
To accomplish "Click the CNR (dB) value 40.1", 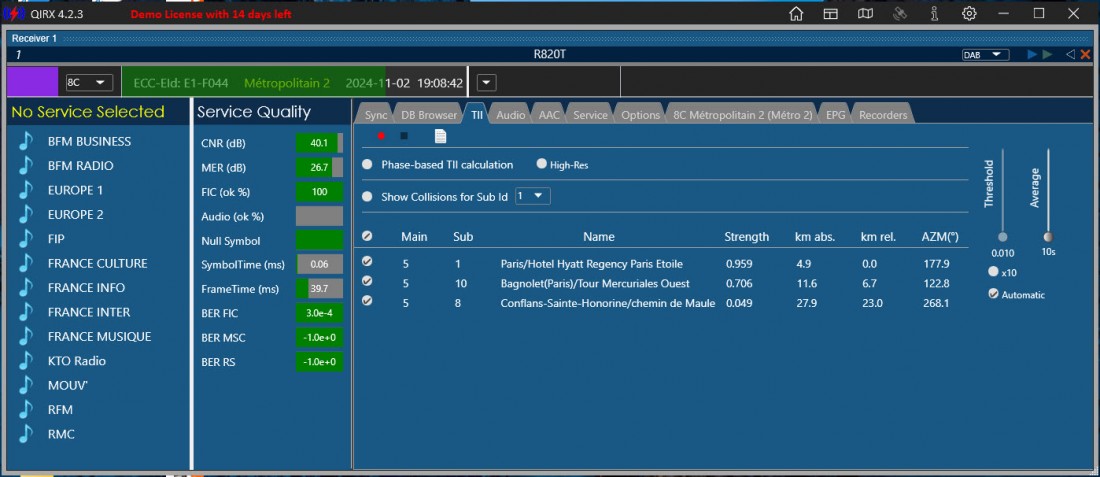I will 319,143.
